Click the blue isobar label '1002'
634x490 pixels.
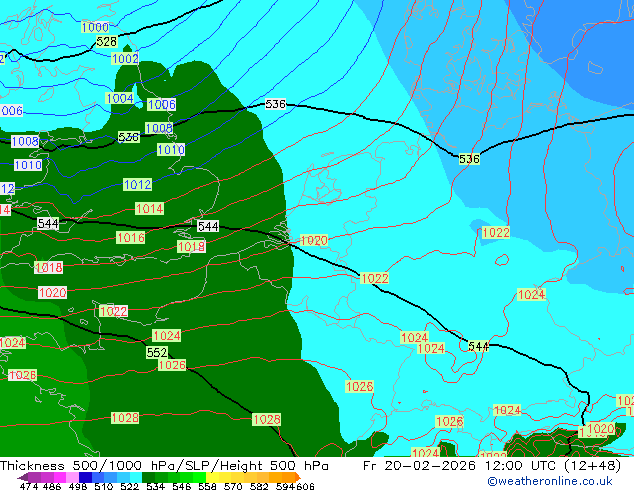(x=125, y=59)
